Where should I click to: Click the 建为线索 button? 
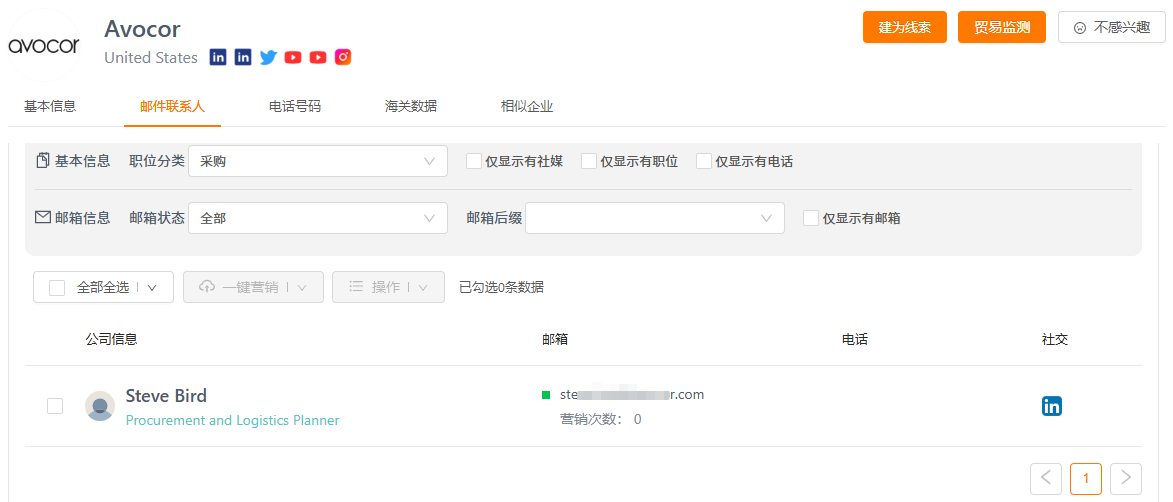(x=904, y=27)
